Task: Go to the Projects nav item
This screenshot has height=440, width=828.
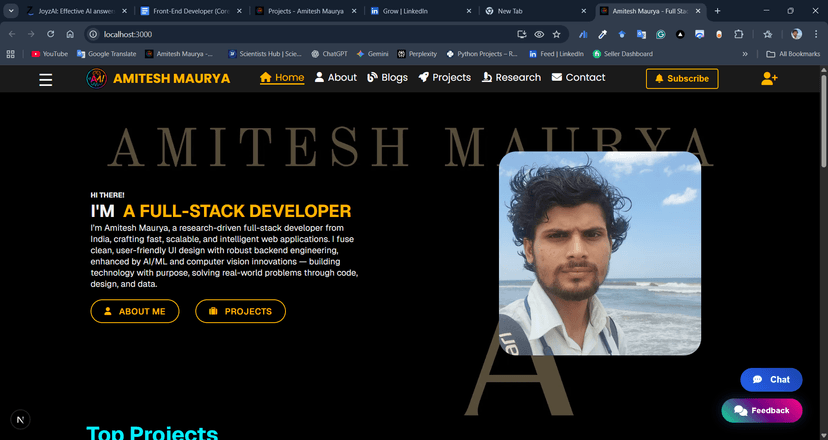Action: point(444,77)
